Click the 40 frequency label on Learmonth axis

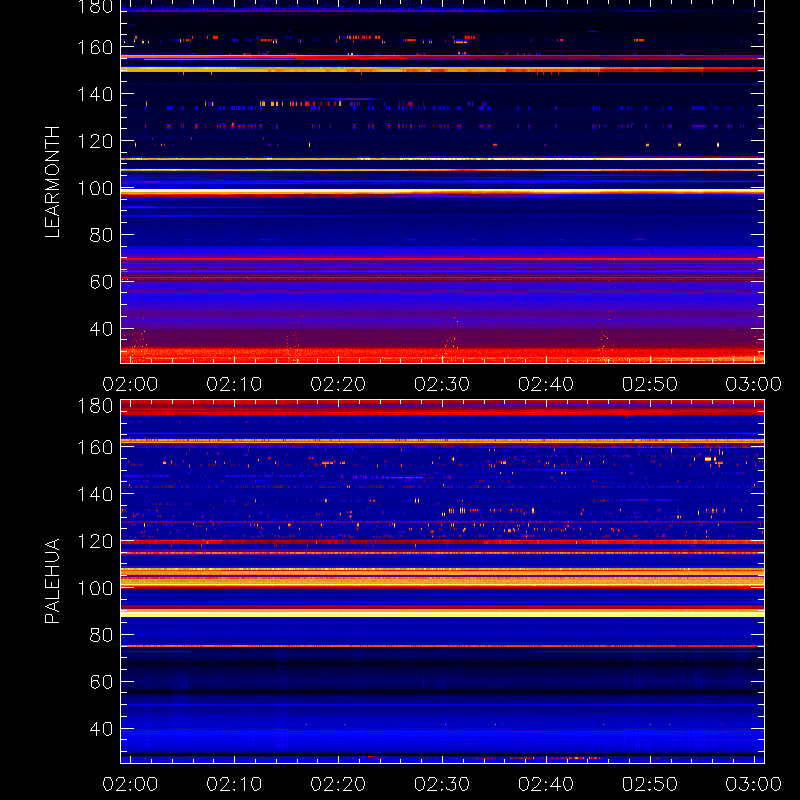101,329
